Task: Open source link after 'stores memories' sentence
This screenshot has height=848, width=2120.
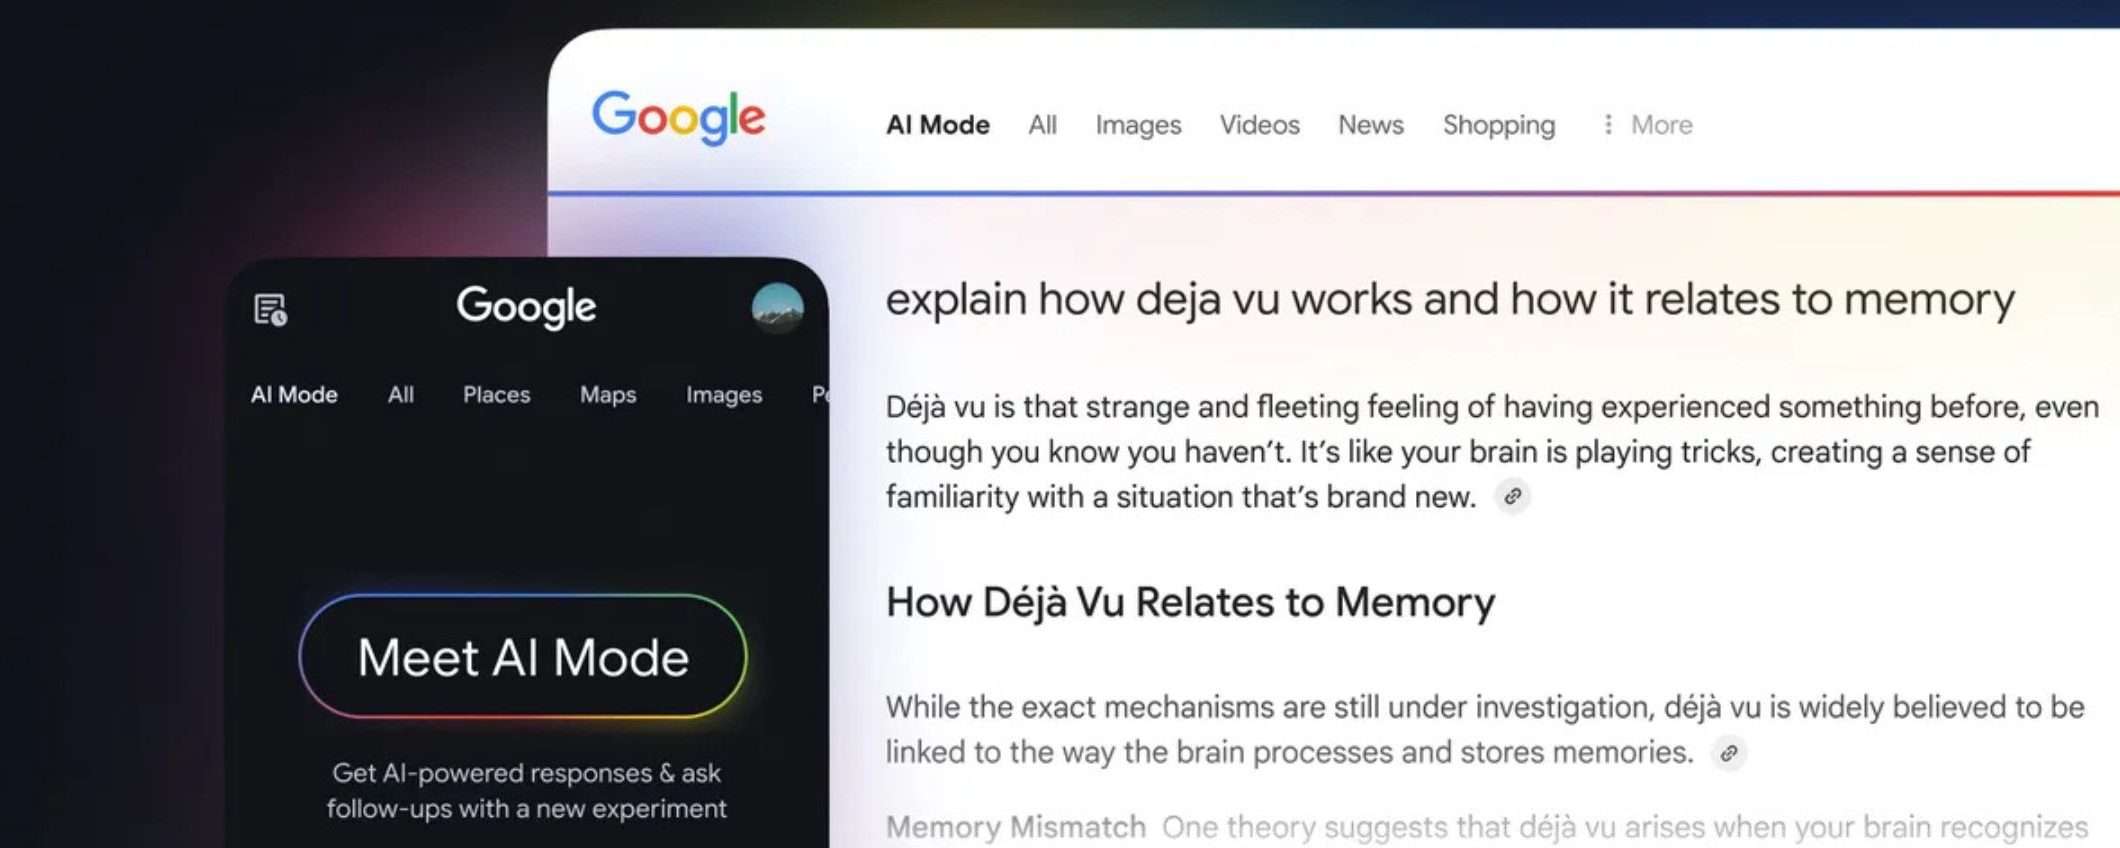Action: point(1728,753)
